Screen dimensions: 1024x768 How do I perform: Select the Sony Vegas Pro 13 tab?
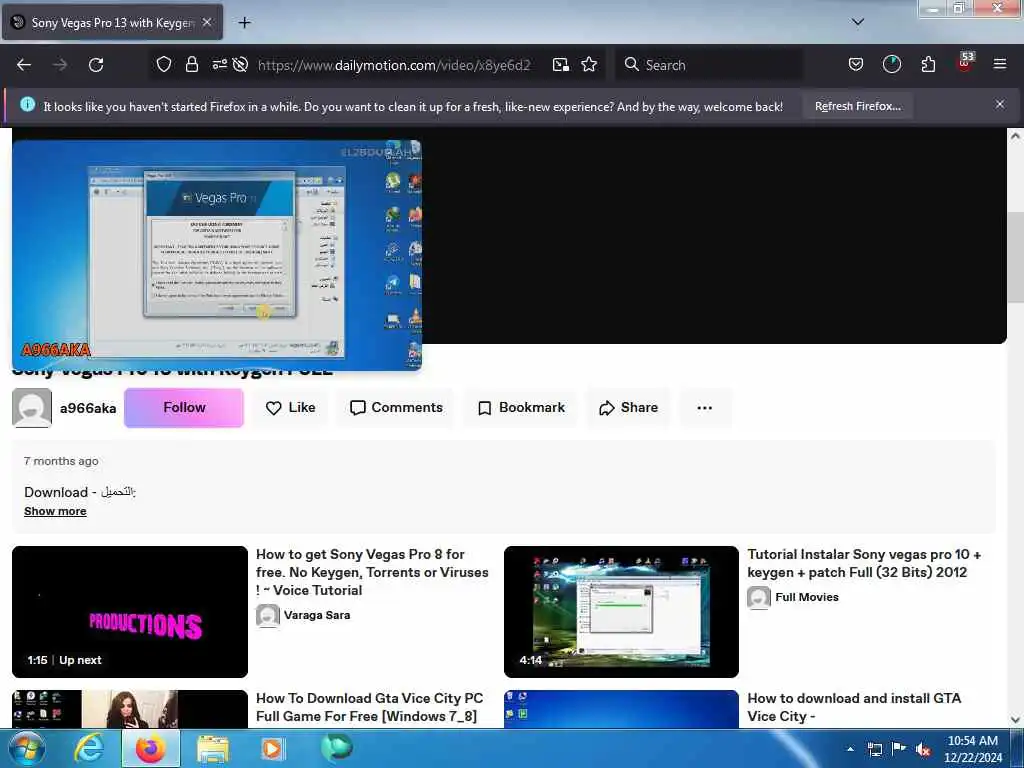112,22
